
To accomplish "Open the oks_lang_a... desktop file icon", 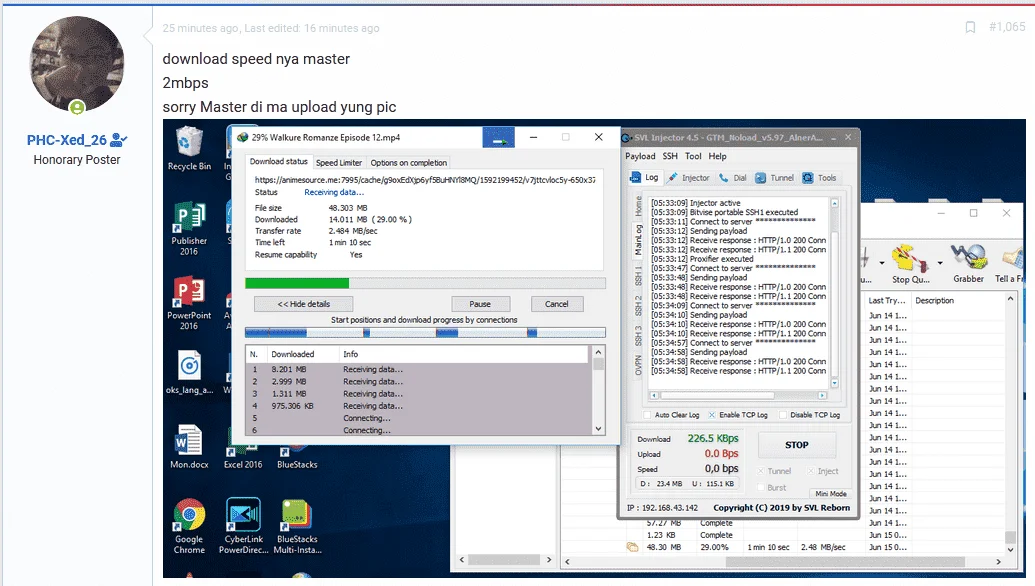I will [189, 372].
